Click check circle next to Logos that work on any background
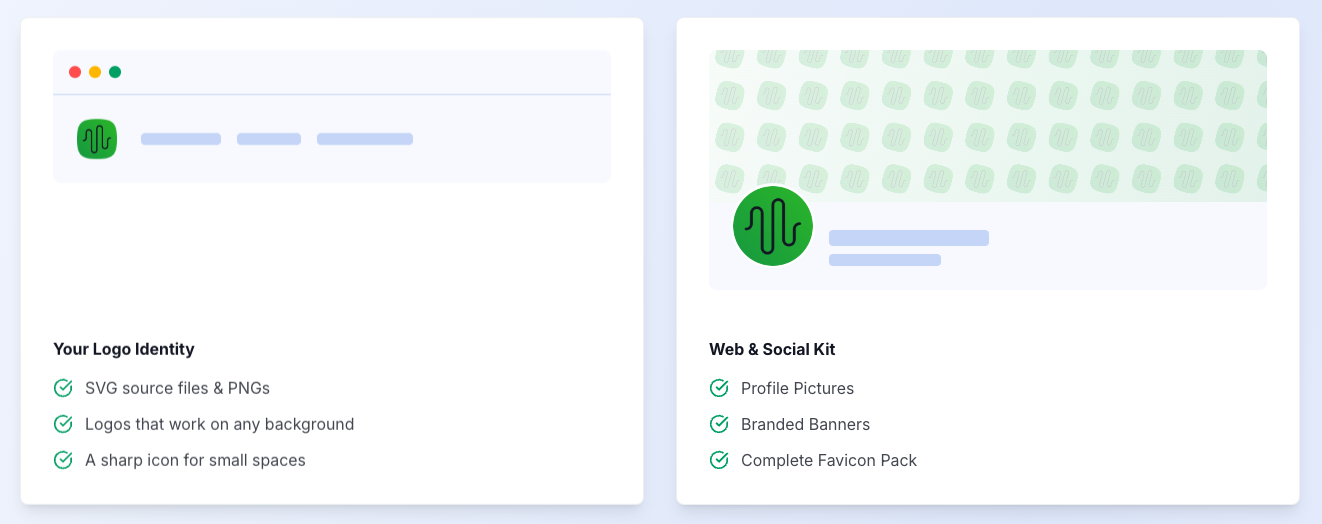The image size is (1322, 524). coord(63,424)
